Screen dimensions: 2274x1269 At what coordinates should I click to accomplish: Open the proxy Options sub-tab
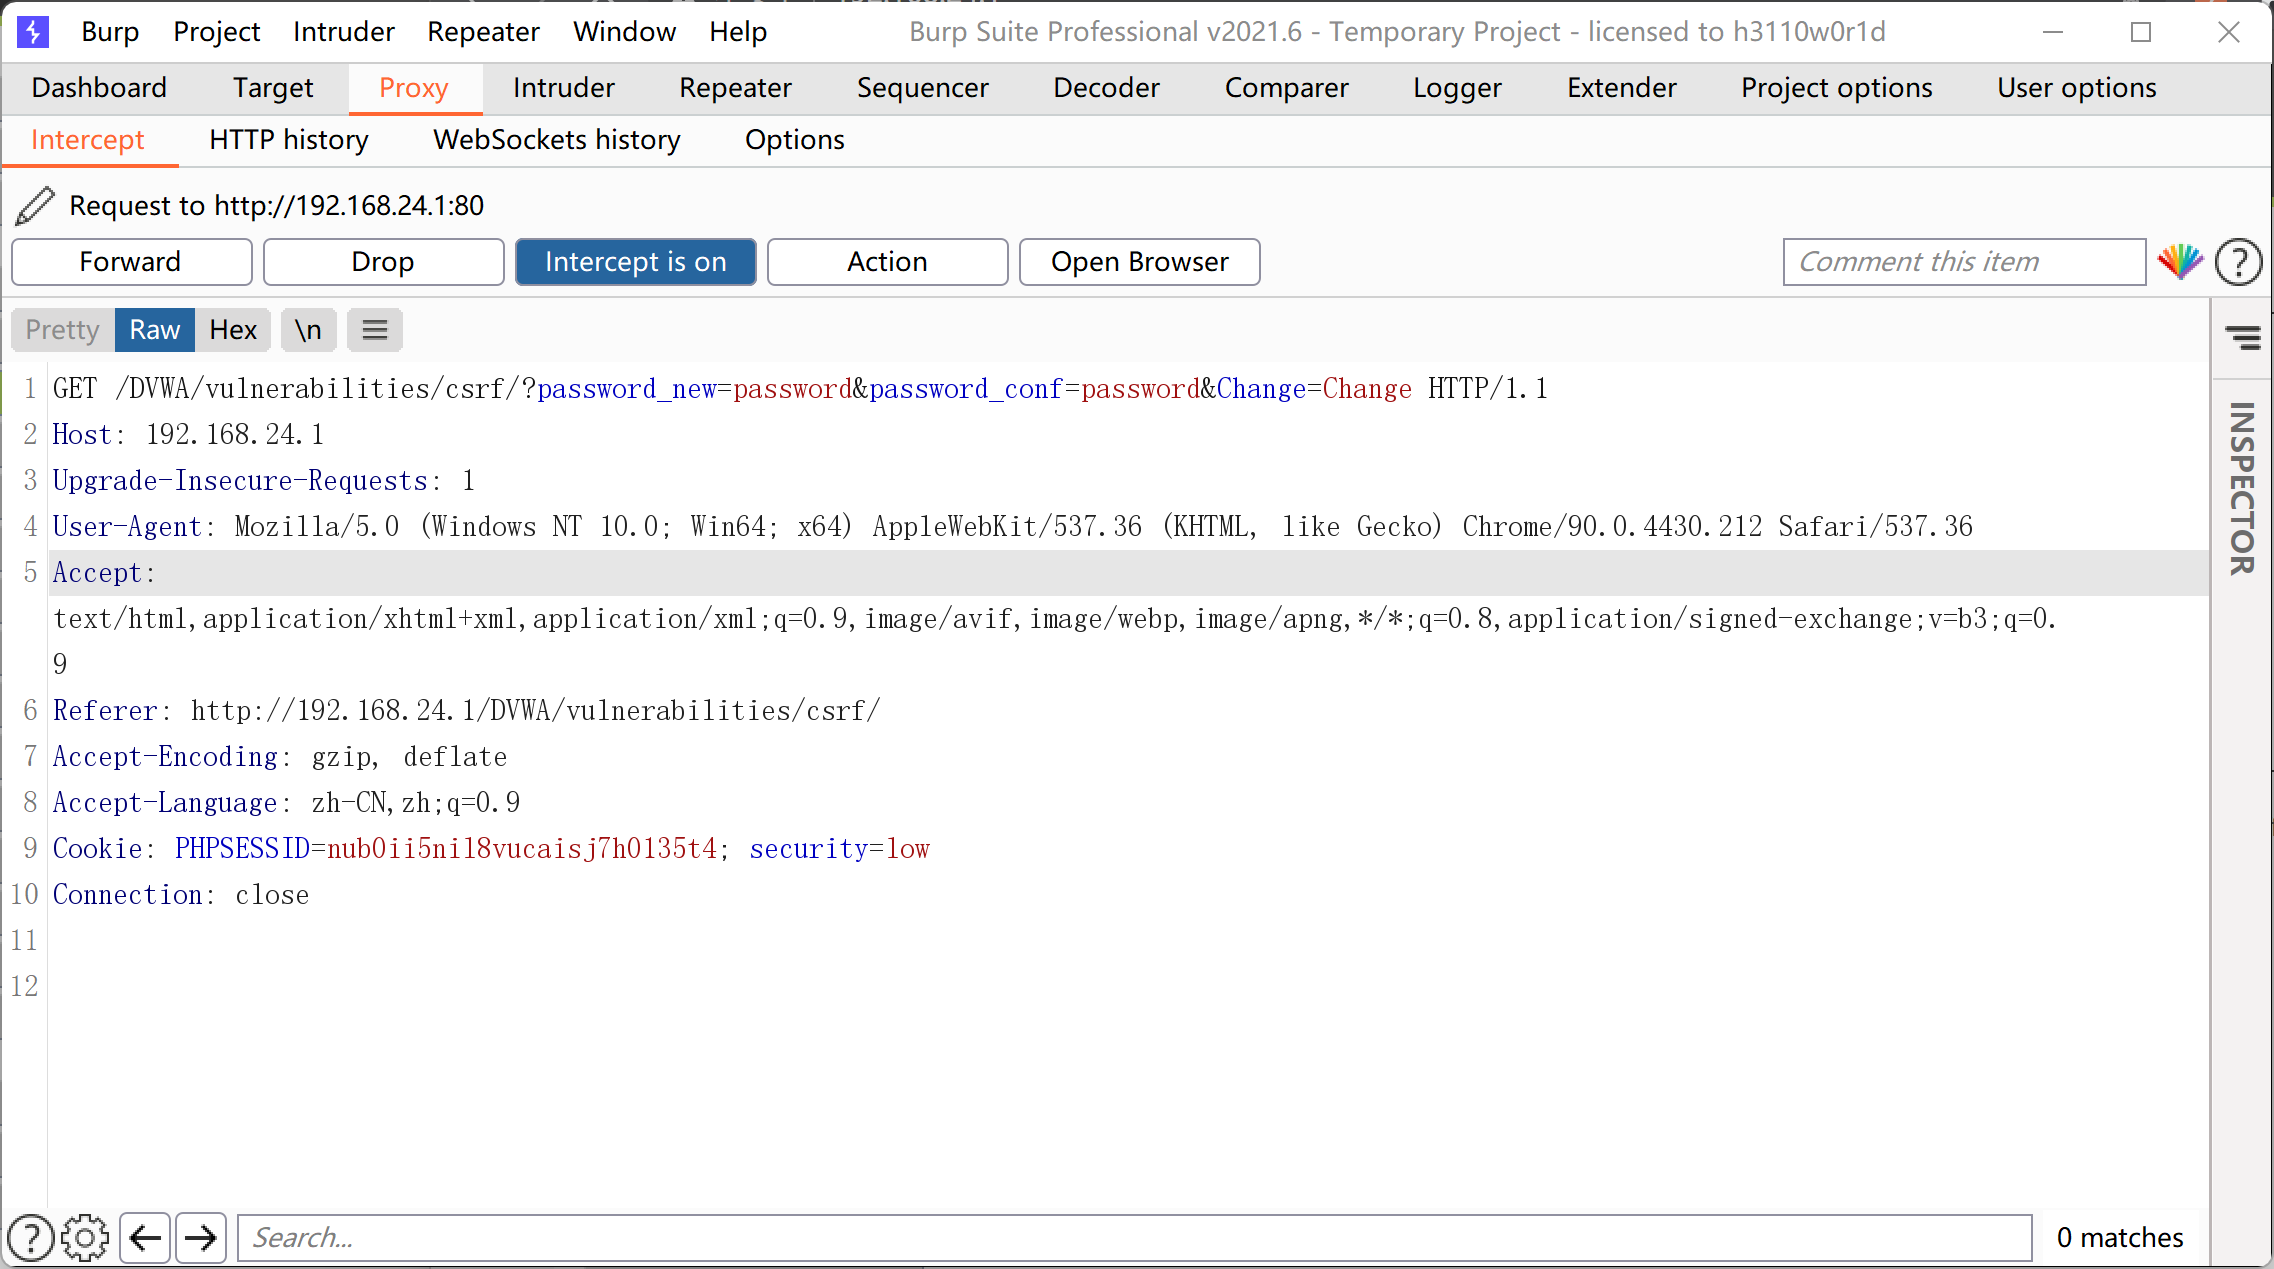[x=795, y=140]
